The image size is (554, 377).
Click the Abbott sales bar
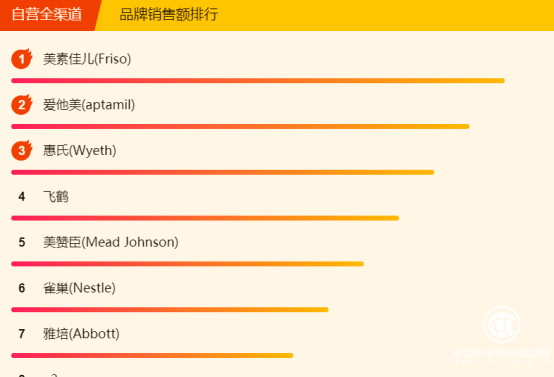[x=152, y=355]
